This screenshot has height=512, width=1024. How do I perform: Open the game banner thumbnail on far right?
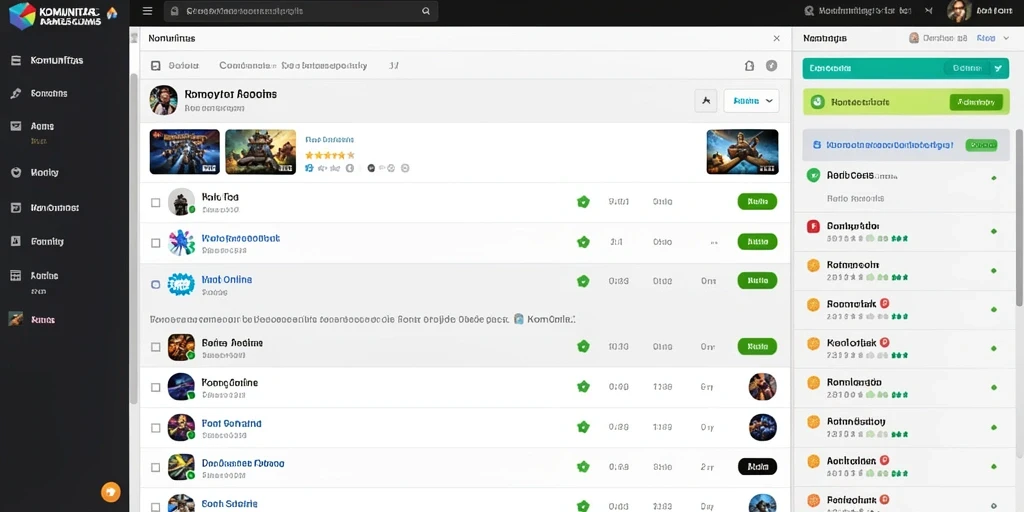pos(743,152)
